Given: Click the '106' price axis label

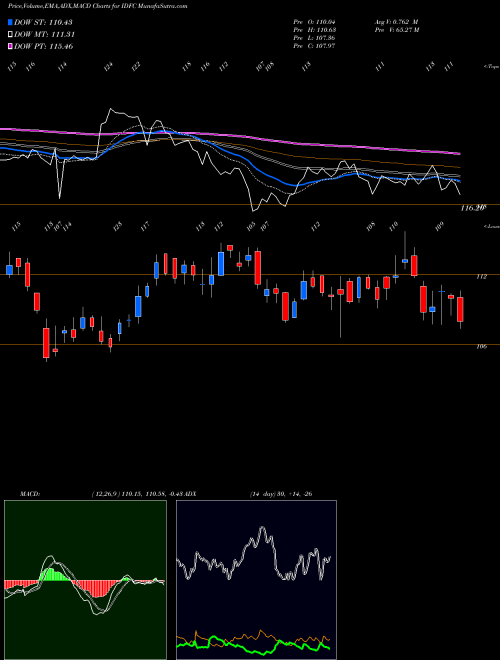Looking at the screenshot, I should tap(481, 346).
